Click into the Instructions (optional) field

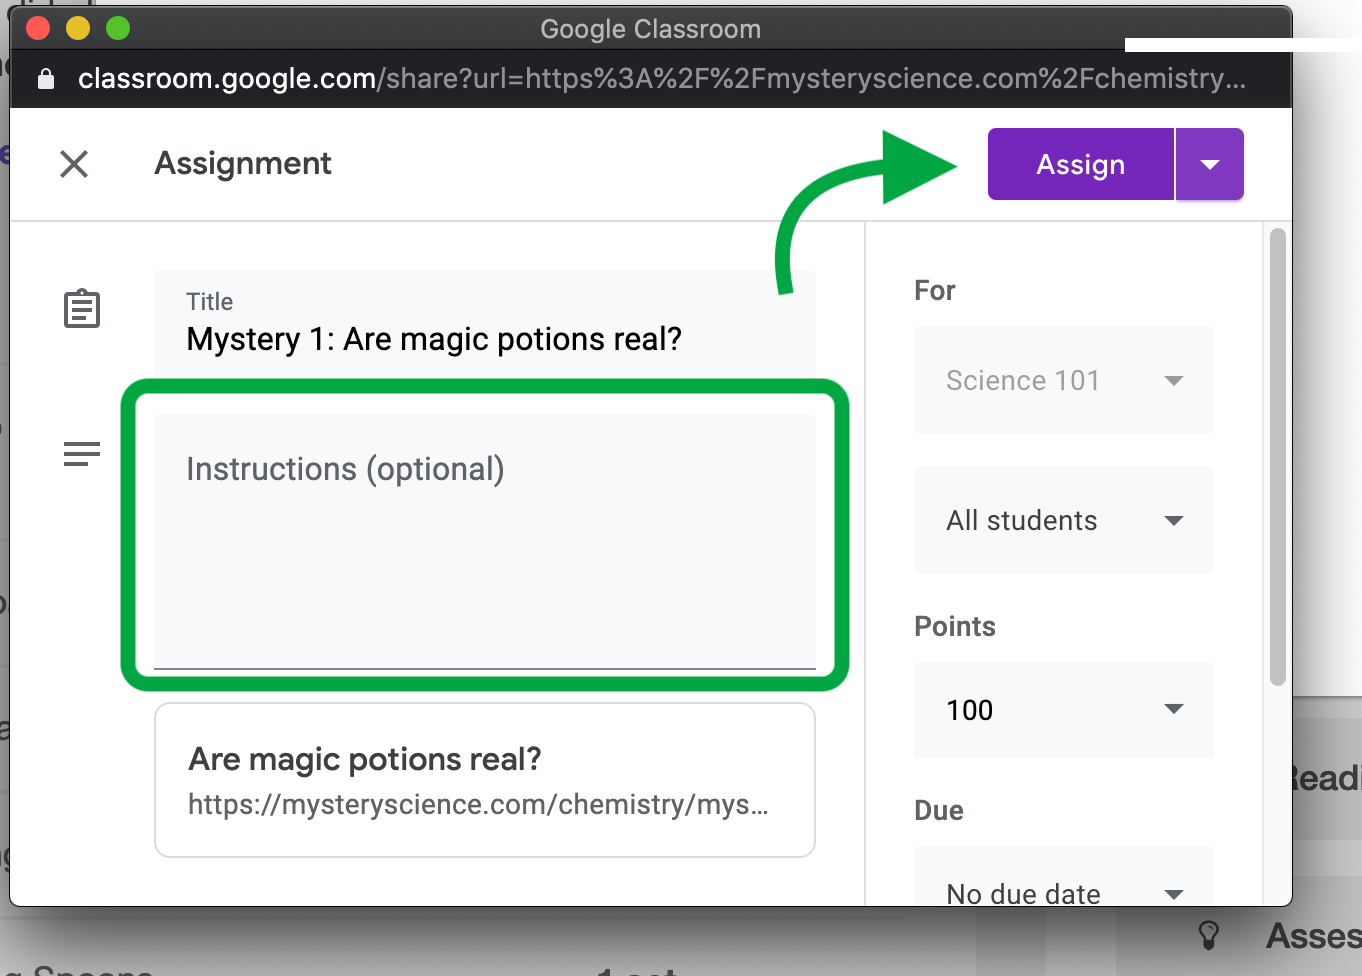(485, 541)
